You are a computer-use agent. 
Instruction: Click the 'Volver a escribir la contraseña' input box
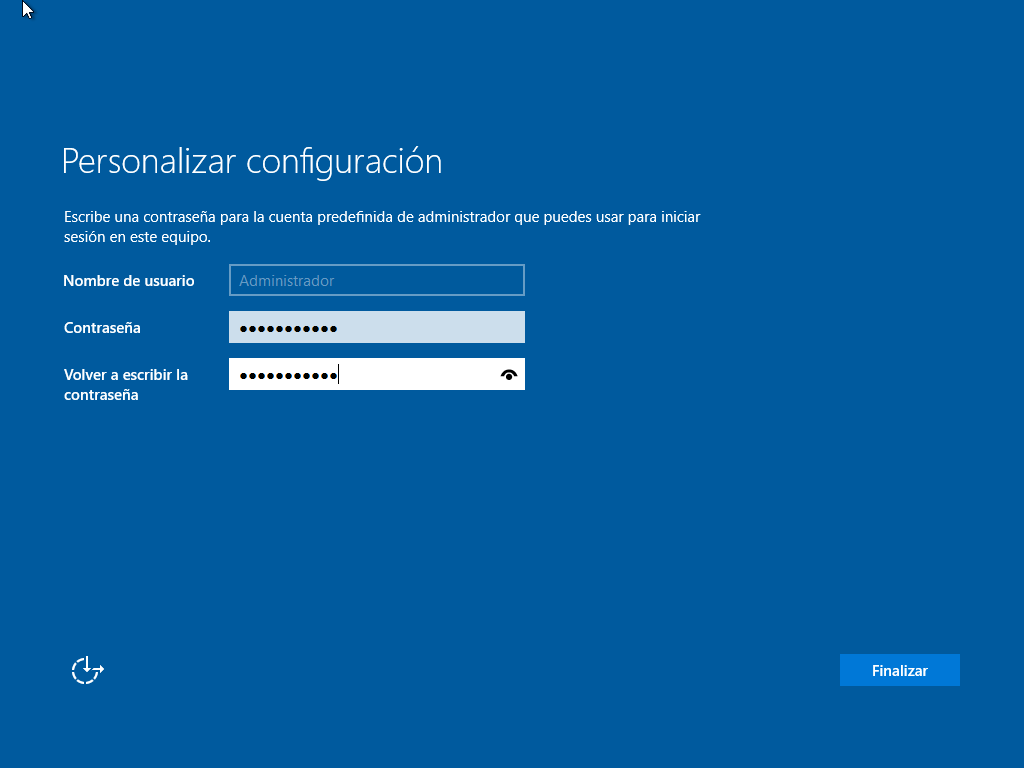[376, 375]
